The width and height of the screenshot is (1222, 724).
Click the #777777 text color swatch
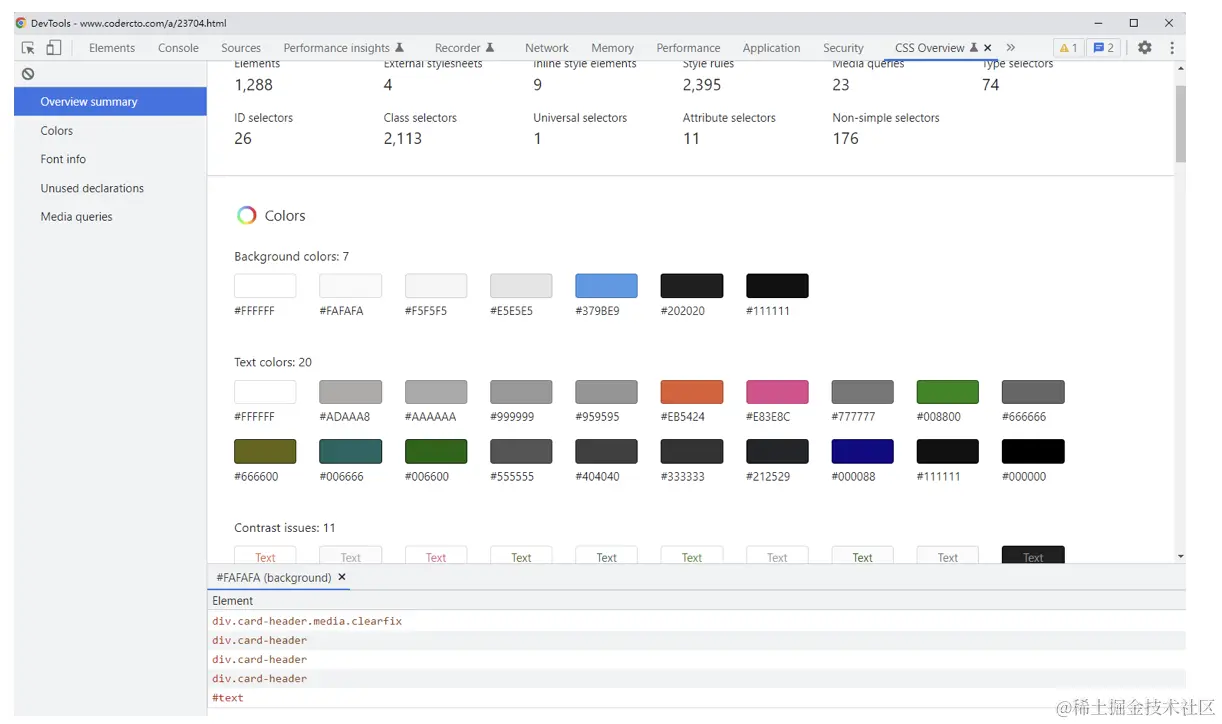click(x=862, y=392)
